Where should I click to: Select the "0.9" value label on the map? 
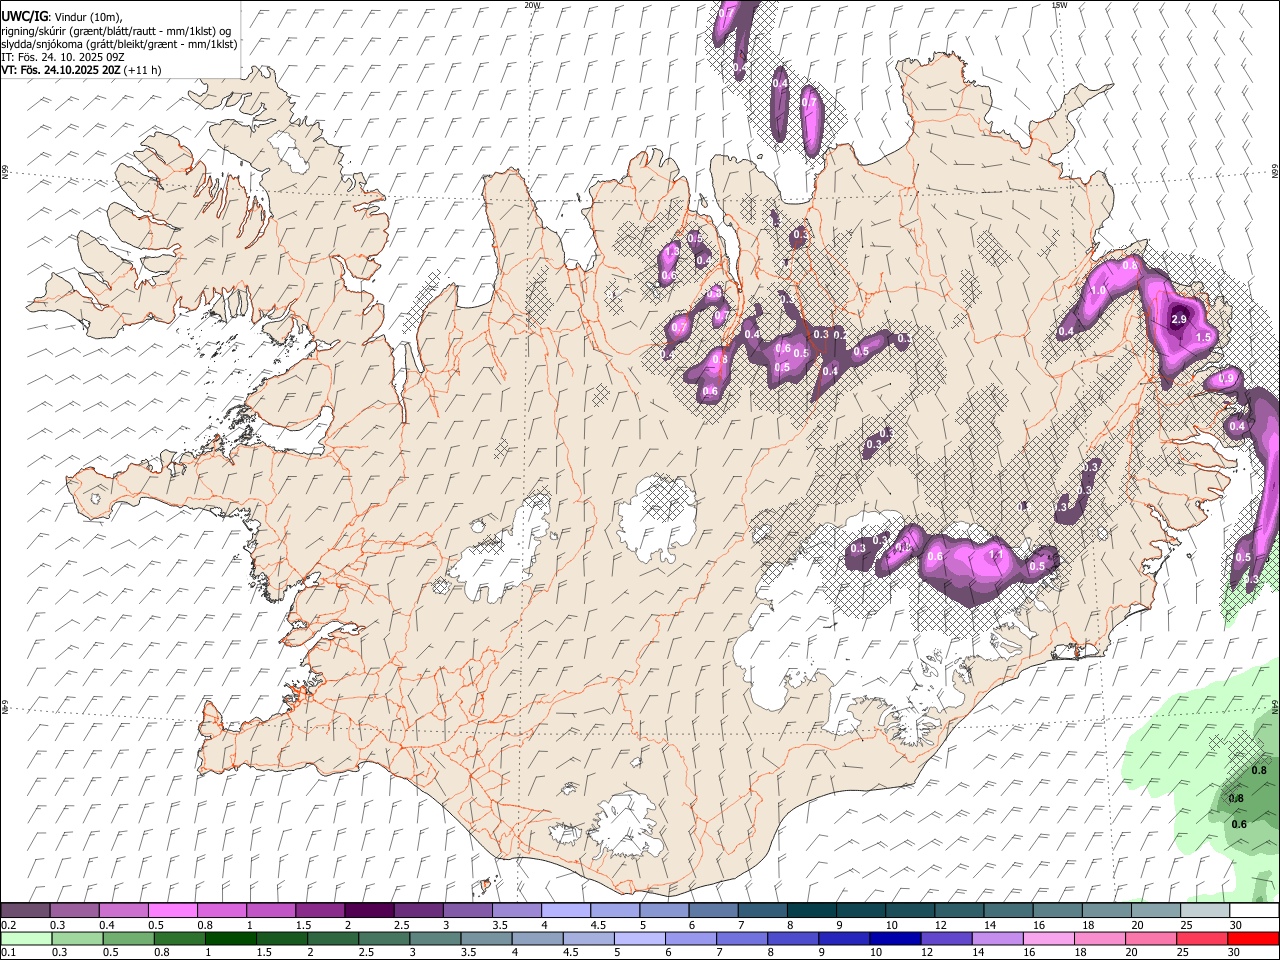point(1227,378)
